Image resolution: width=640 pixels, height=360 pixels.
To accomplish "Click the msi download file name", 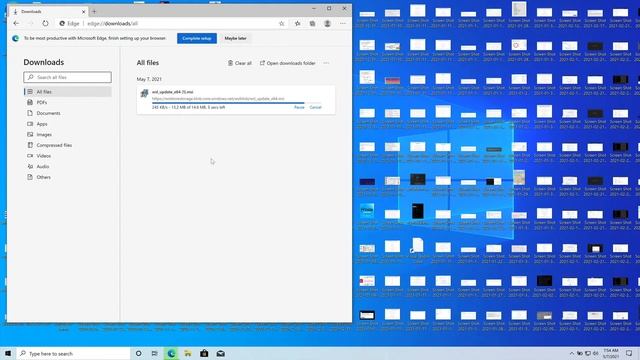I will pos(172,92).
